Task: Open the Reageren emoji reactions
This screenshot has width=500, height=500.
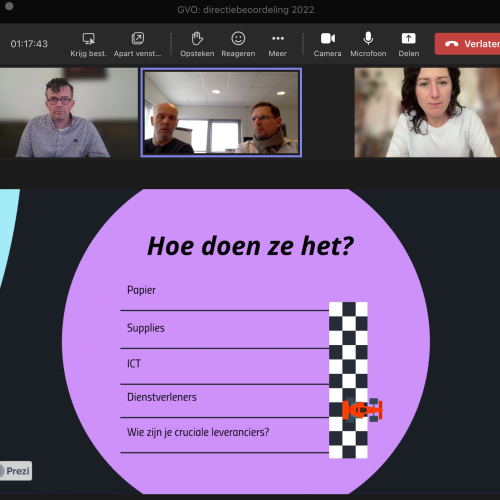Action: (238, 39)
